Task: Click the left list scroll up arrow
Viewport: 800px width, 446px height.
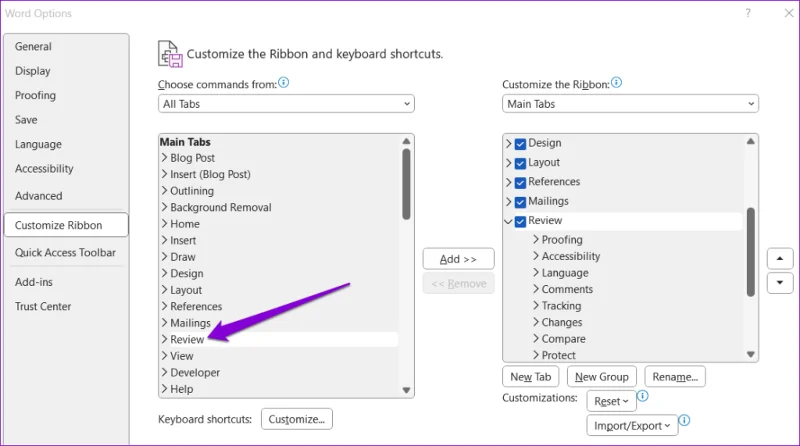Action: click(x=406, y=141)
